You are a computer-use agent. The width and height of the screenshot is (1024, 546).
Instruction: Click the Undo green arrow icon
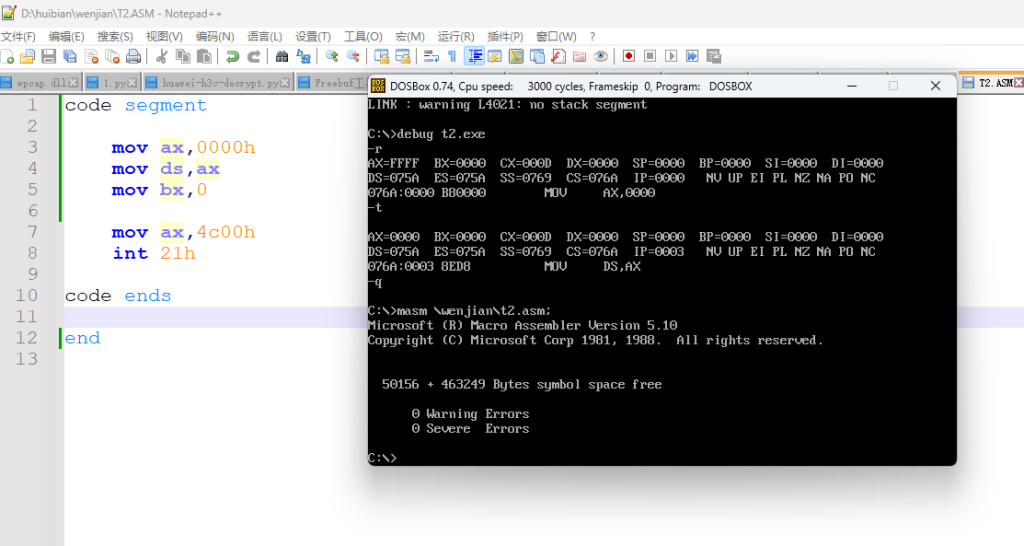coord(232,56)
